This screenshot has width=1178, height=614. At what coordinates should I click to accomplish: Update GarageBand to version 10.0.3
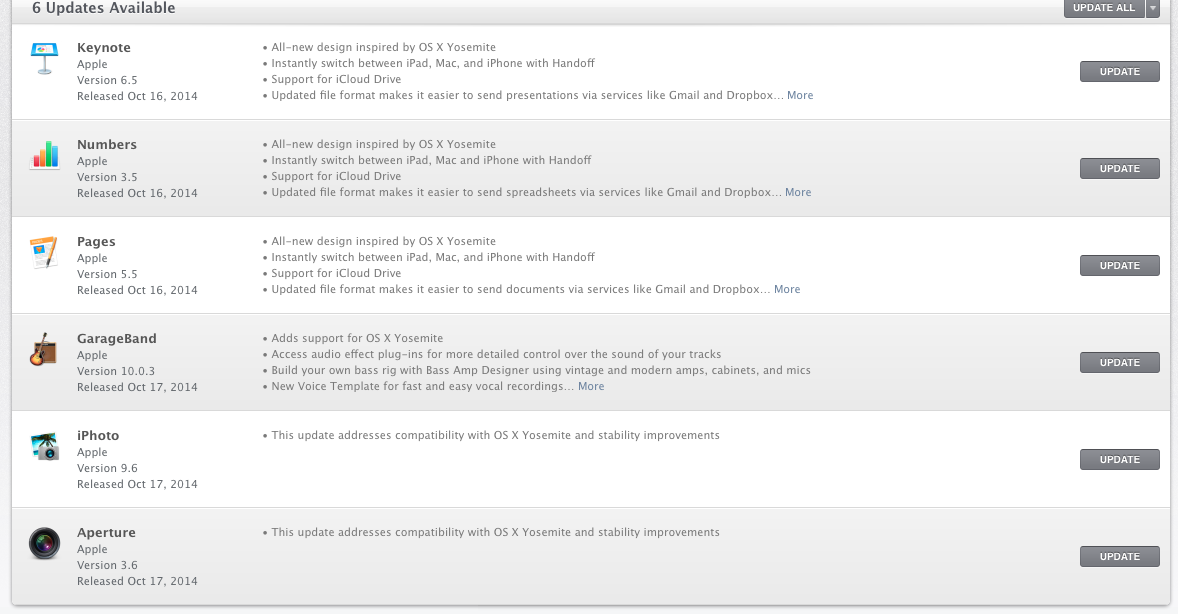point(1119,363)
